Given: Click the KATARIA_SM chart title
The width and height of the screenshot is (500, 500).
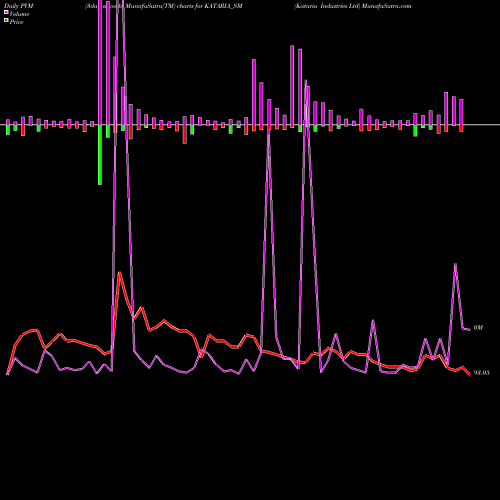Looking at the screenshot, I should (164, 6).
